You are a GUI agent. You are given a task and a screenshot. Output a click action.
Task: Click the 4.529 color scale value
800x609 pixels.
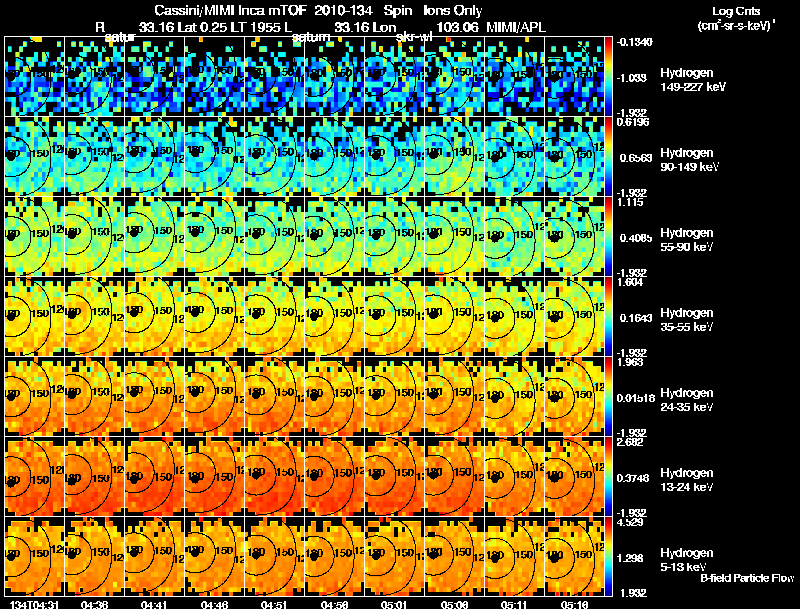(630, 522)
